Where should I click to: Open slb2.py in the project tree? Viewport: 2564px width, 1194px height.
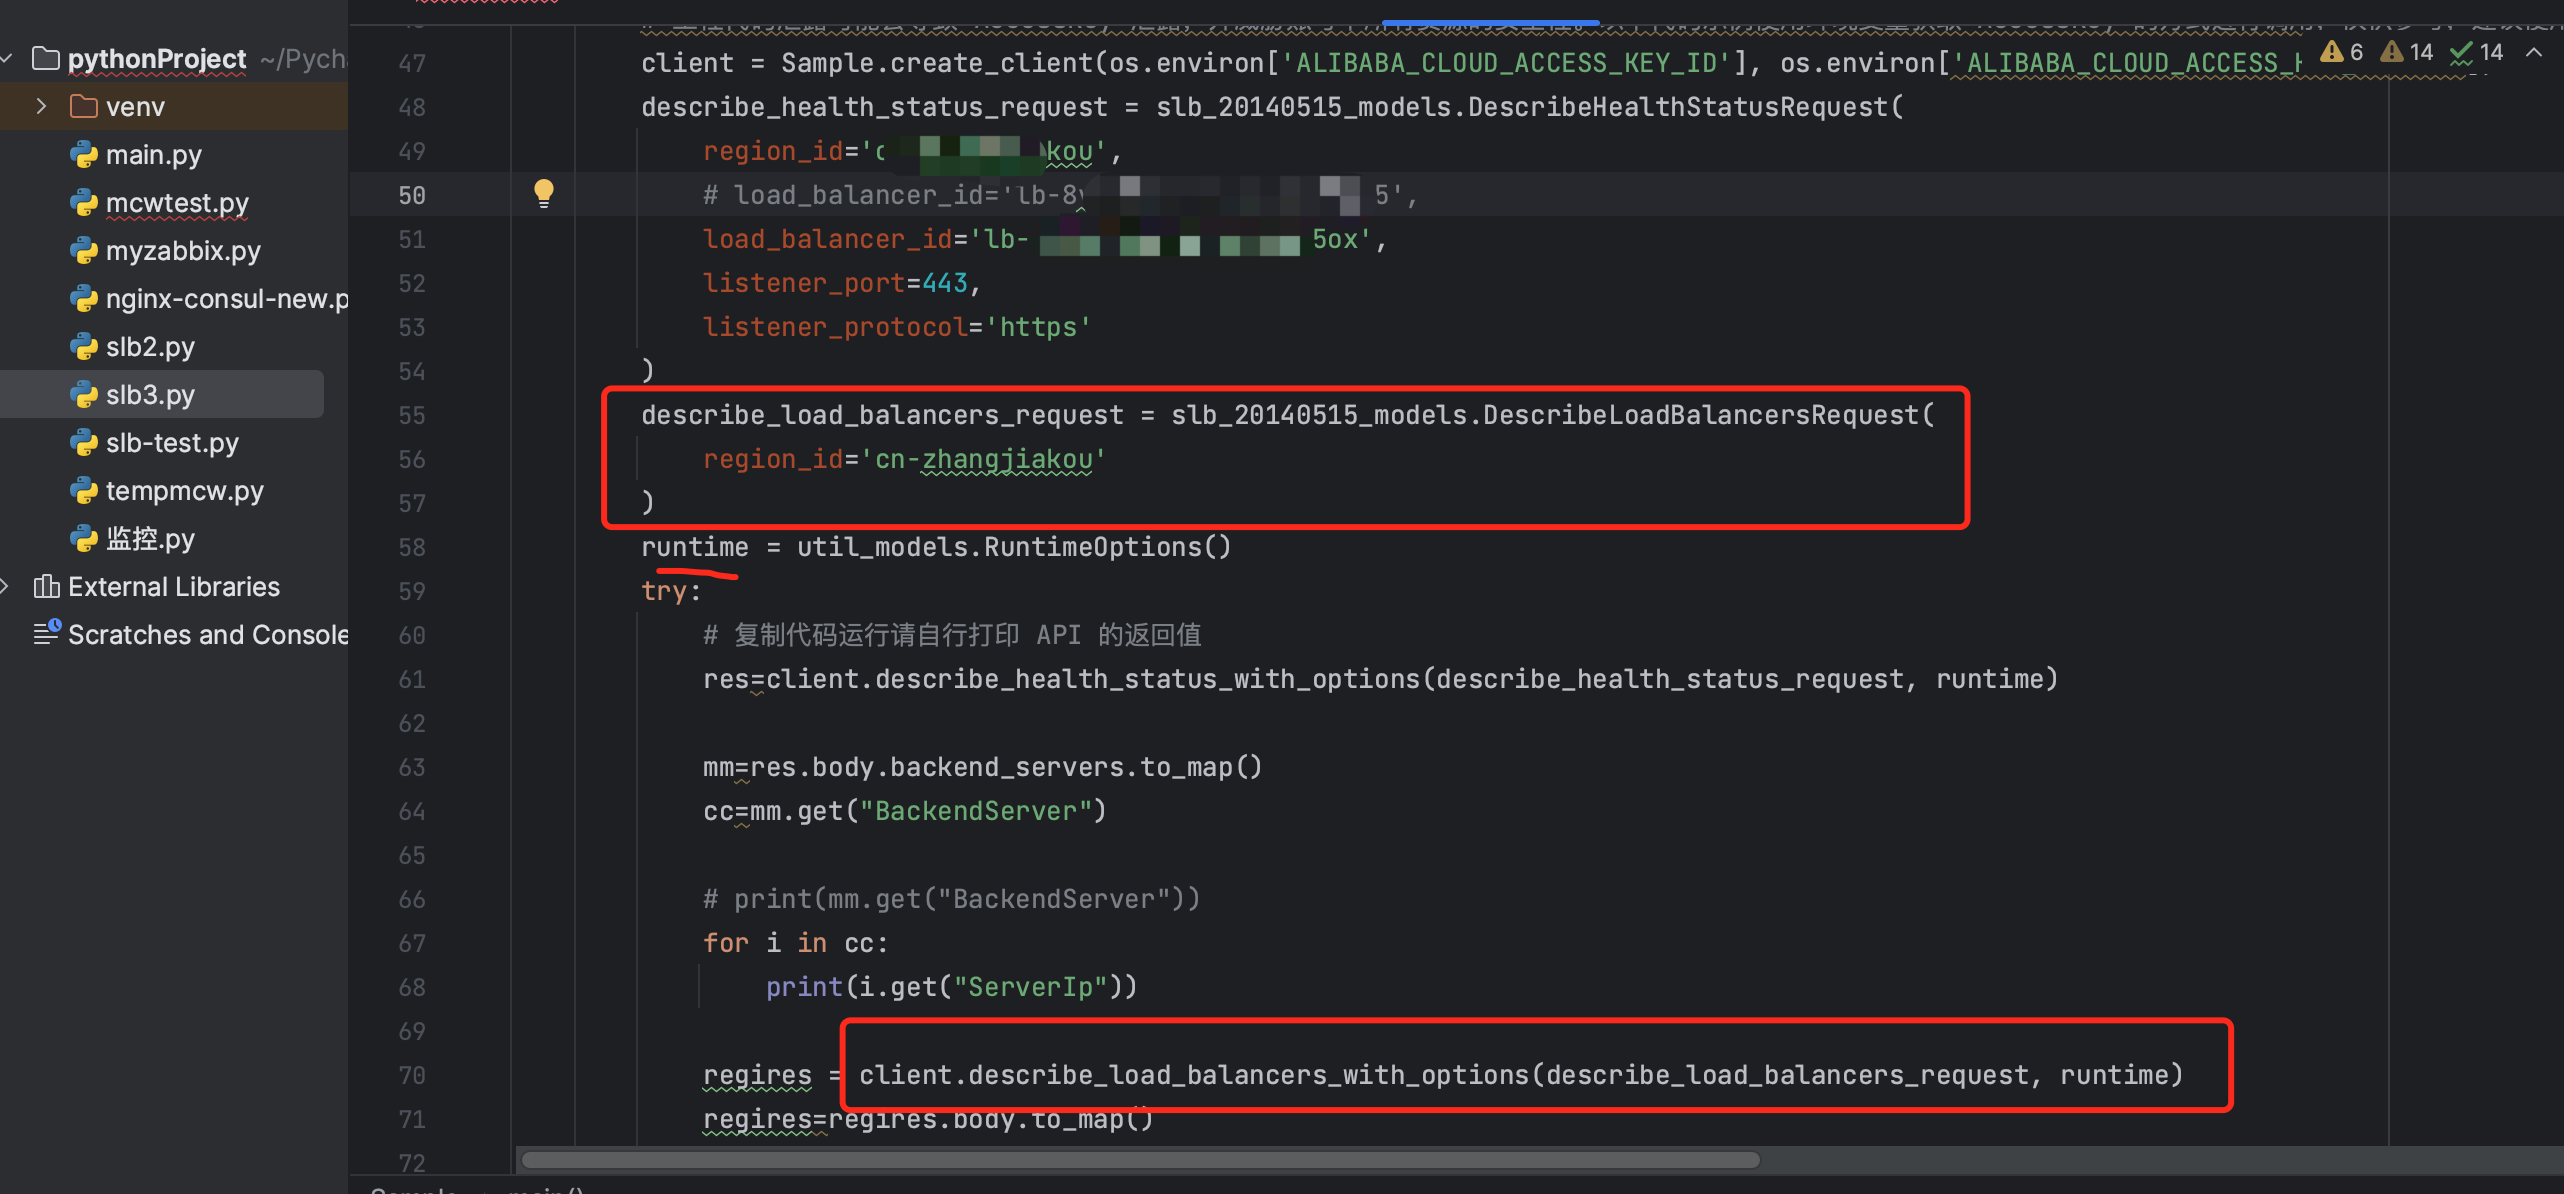(150, 347)
